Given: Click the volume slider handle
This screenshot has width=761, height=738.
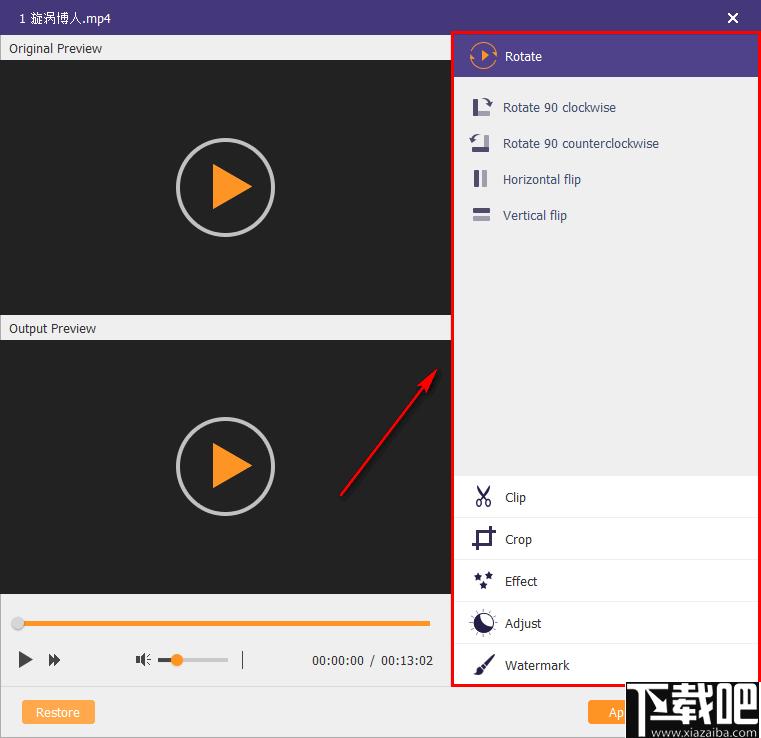Looking at the screenshot, I should click(177, 660).
